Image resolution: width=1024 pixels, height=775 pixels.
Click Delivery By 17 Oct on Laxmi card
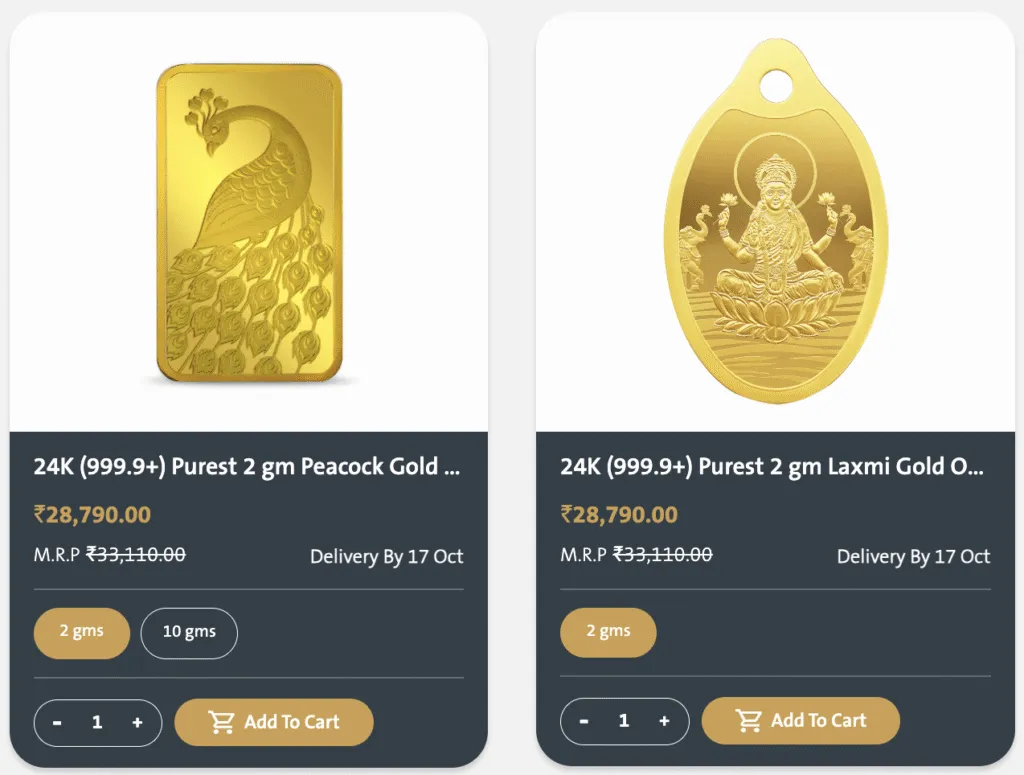click(x=914, y=556)
